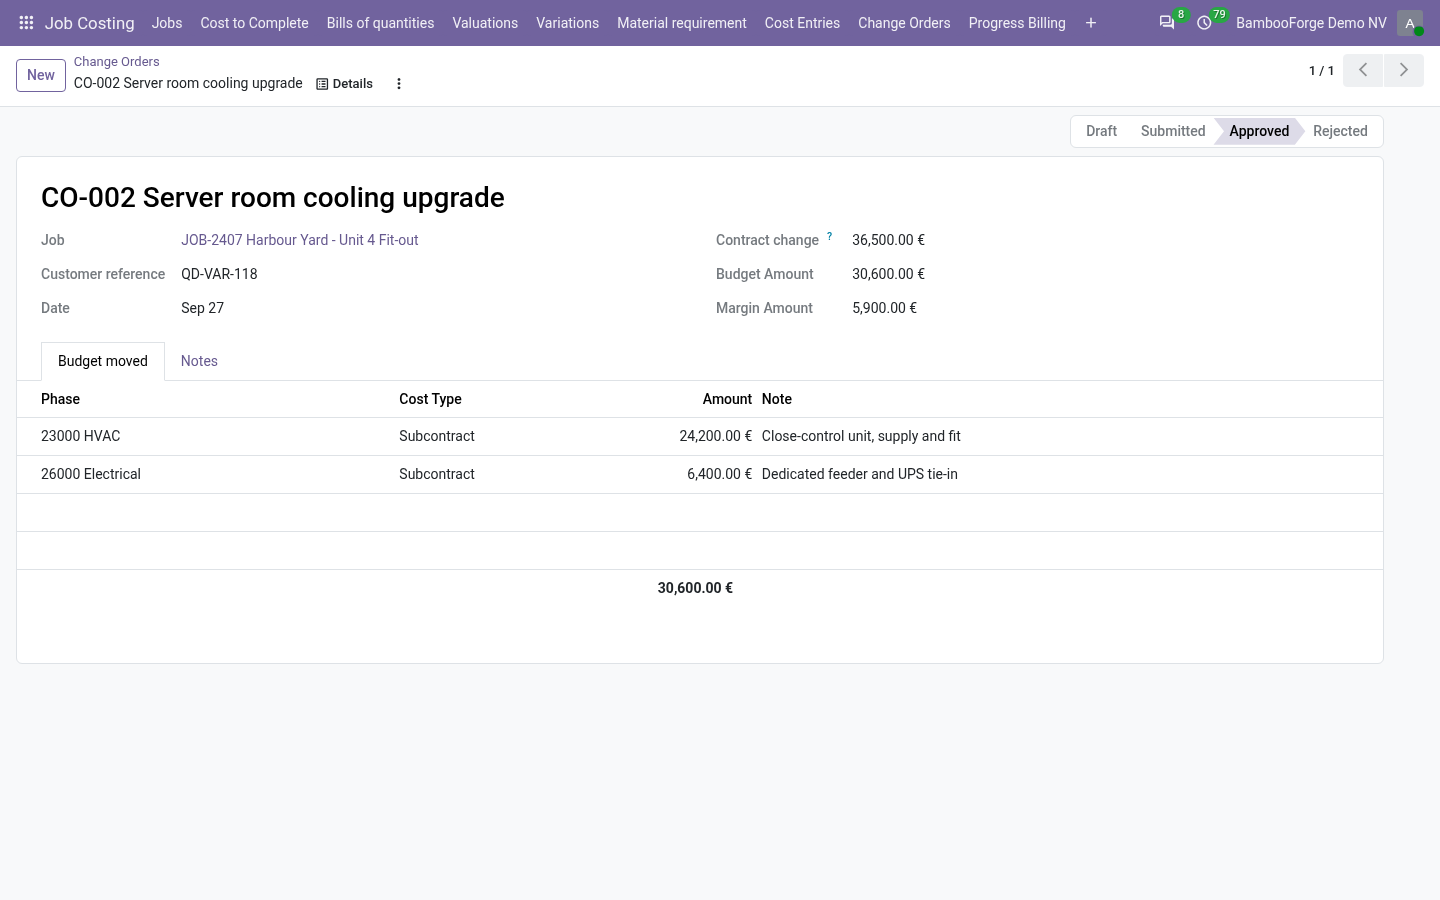Sort by the Cost Type column header
Screen dimensions: 1440x900
(430, 399)
